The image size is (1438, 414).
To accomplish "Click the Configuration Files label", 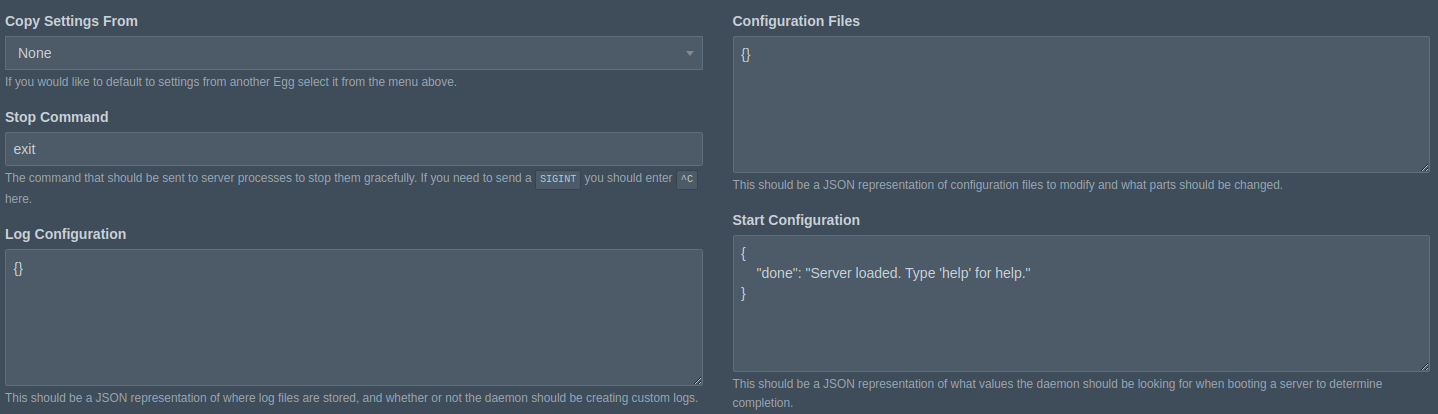I will pos(796,21).
